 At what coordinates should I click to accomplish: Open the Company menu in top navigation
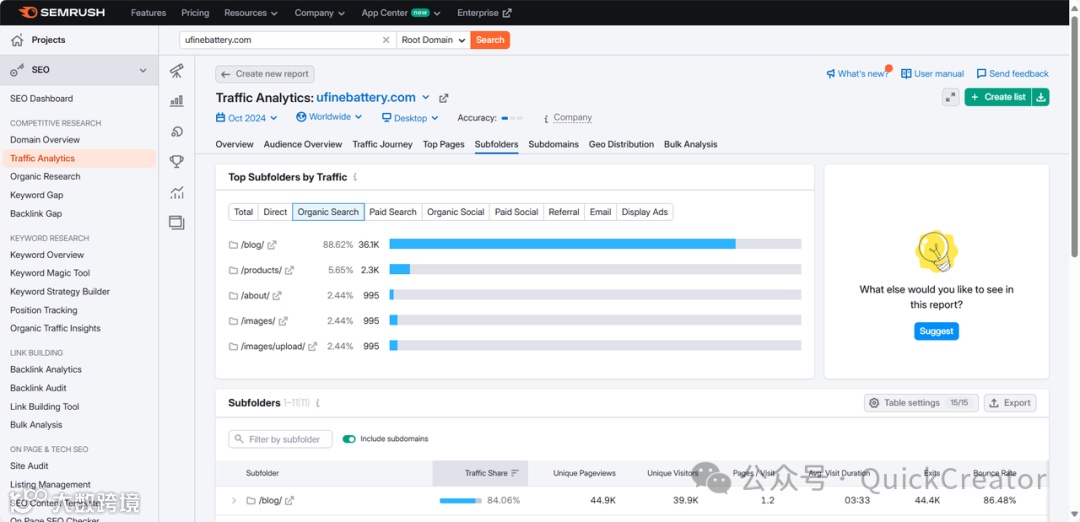click(320, 12)
